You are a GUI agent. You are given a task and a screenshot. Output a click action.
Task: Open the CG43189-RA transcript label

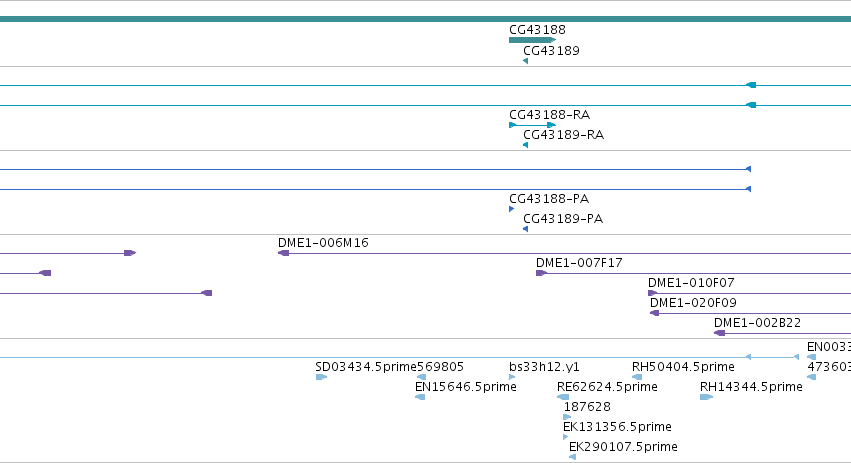[x=563, y=135]
